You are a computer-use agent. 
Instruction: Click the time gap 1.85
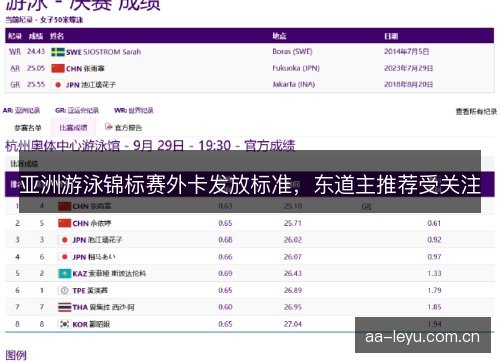tap(434, 307)
